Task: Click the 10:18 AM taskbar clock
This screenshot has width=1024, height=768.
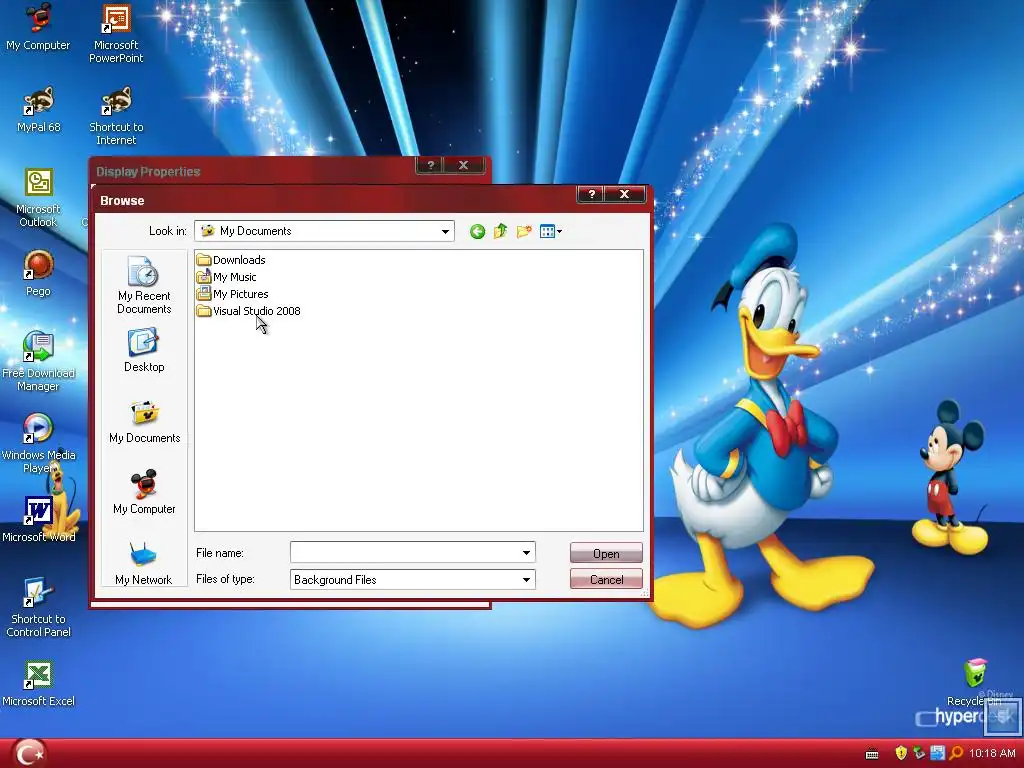Action: tap(992, 754)
